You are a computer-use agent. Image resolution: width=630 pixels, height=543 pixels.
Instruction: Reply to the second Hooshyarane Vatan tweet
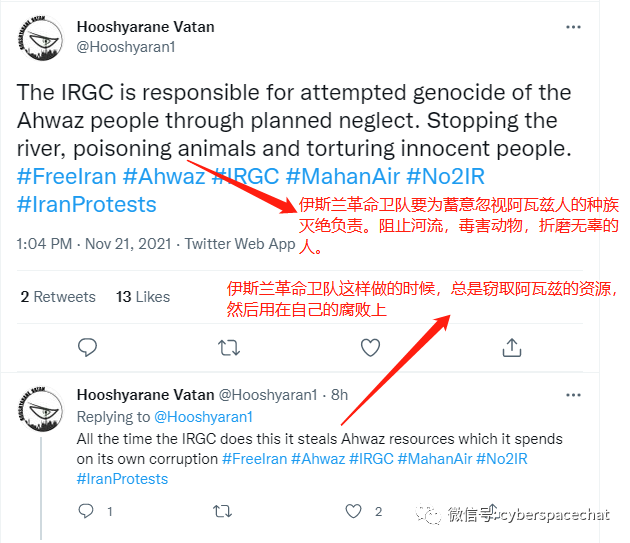86,511
